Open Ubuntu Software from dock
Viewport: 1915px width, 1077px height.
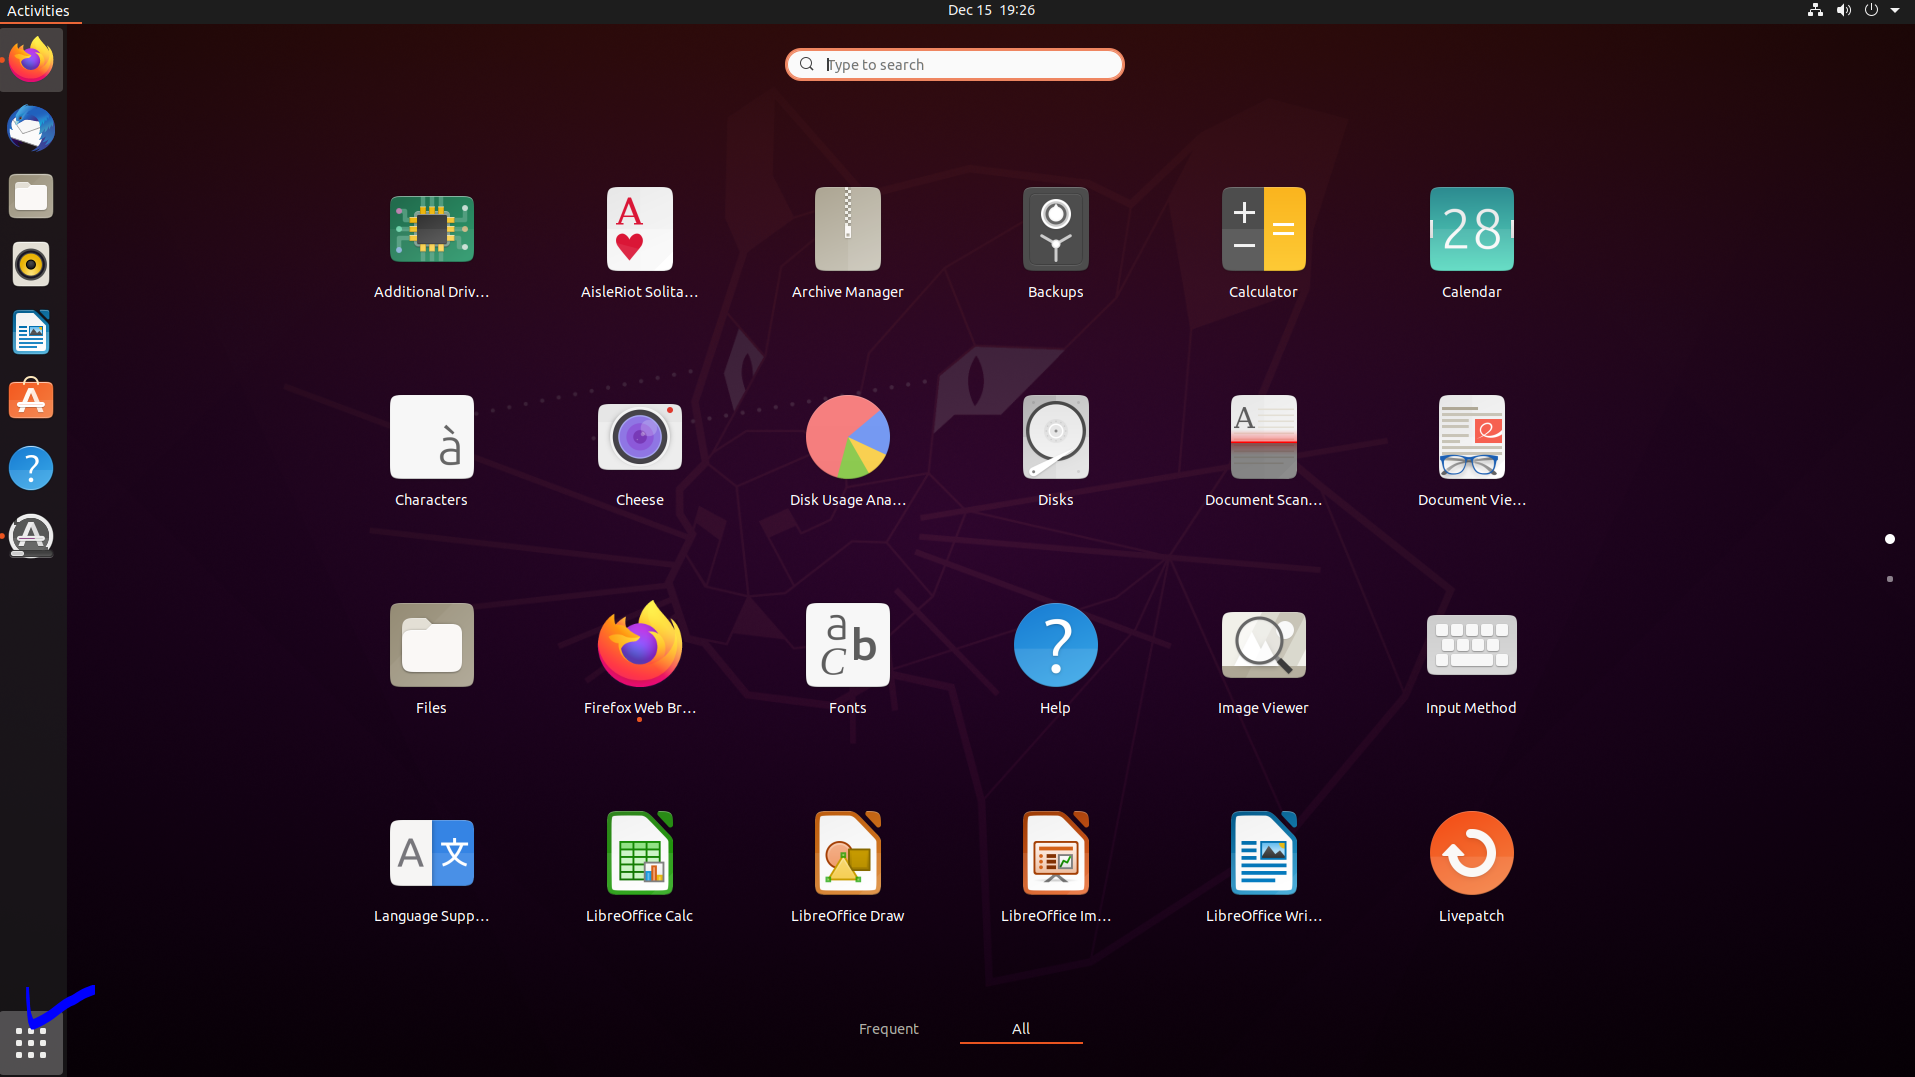31,400
